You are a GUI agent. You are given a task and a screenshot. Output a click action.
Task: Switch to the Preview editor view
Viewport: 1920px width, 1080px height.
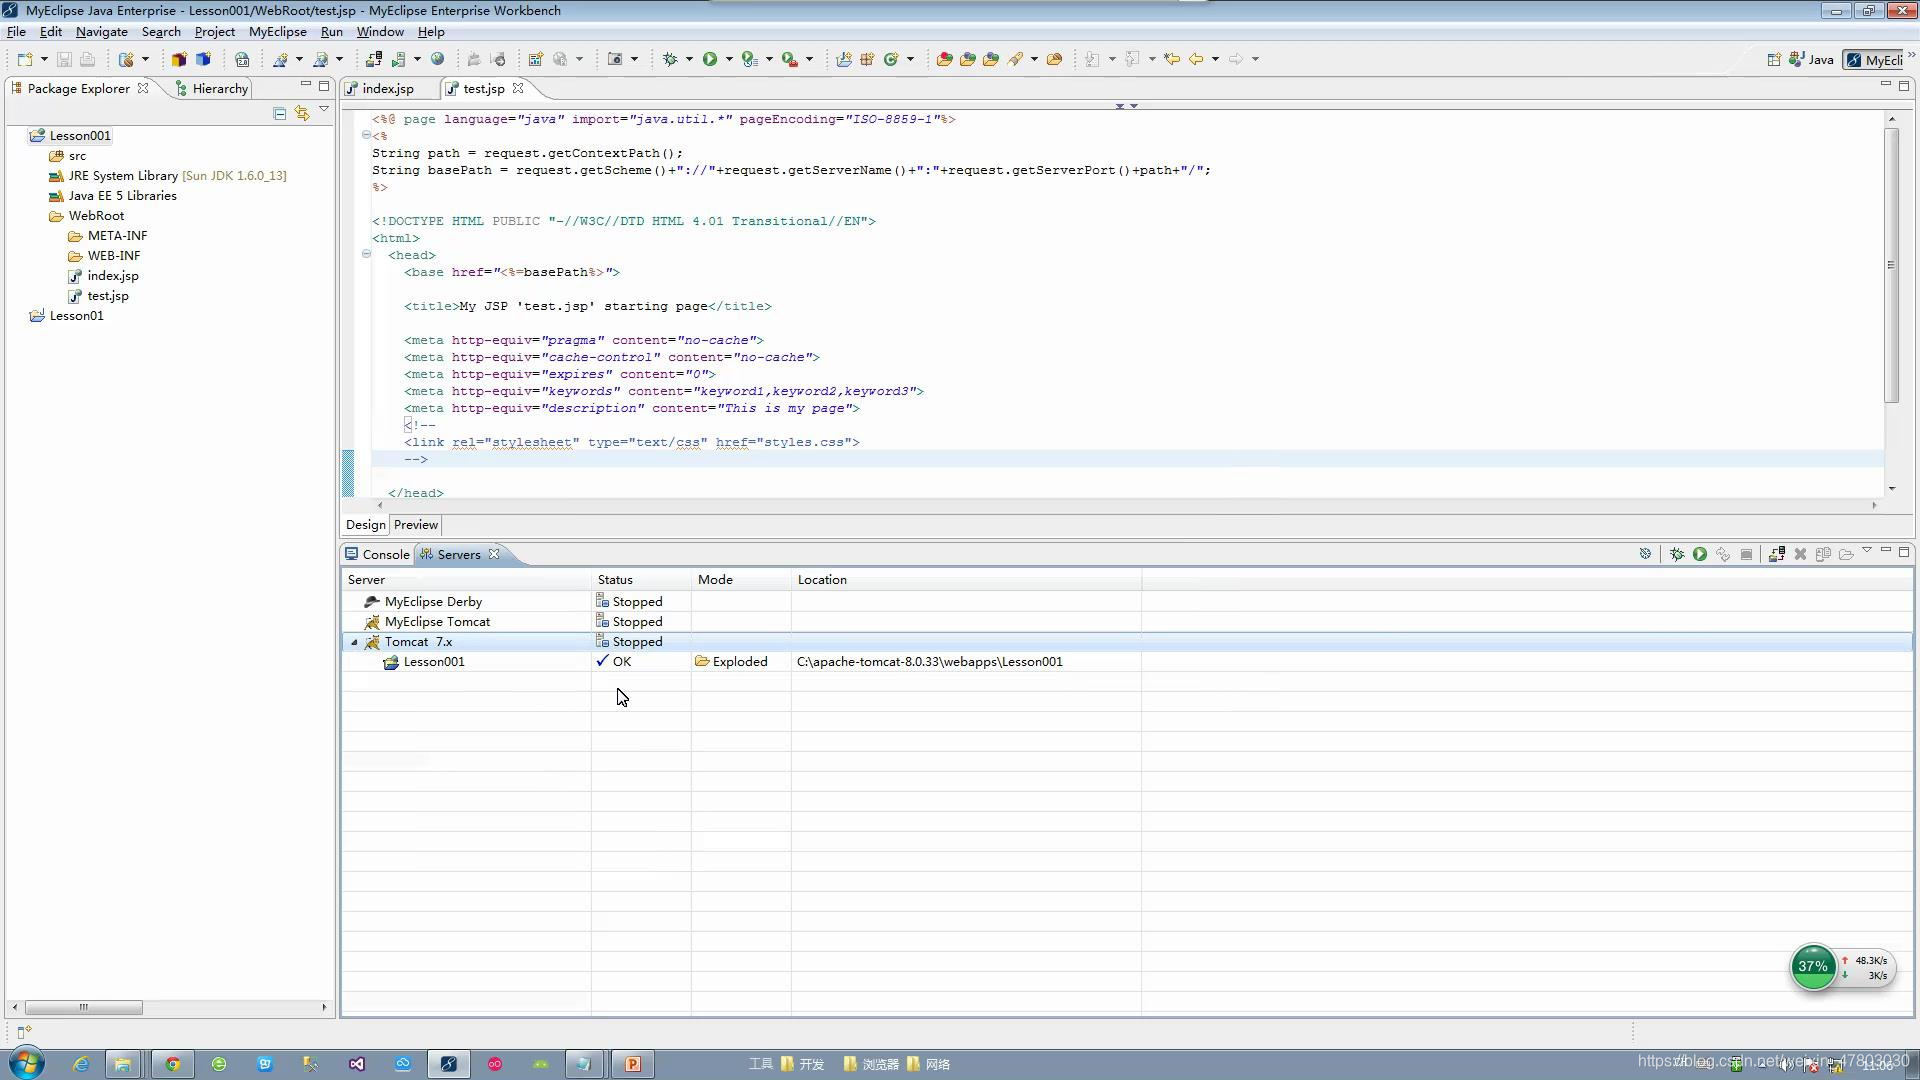click(415, 525)
